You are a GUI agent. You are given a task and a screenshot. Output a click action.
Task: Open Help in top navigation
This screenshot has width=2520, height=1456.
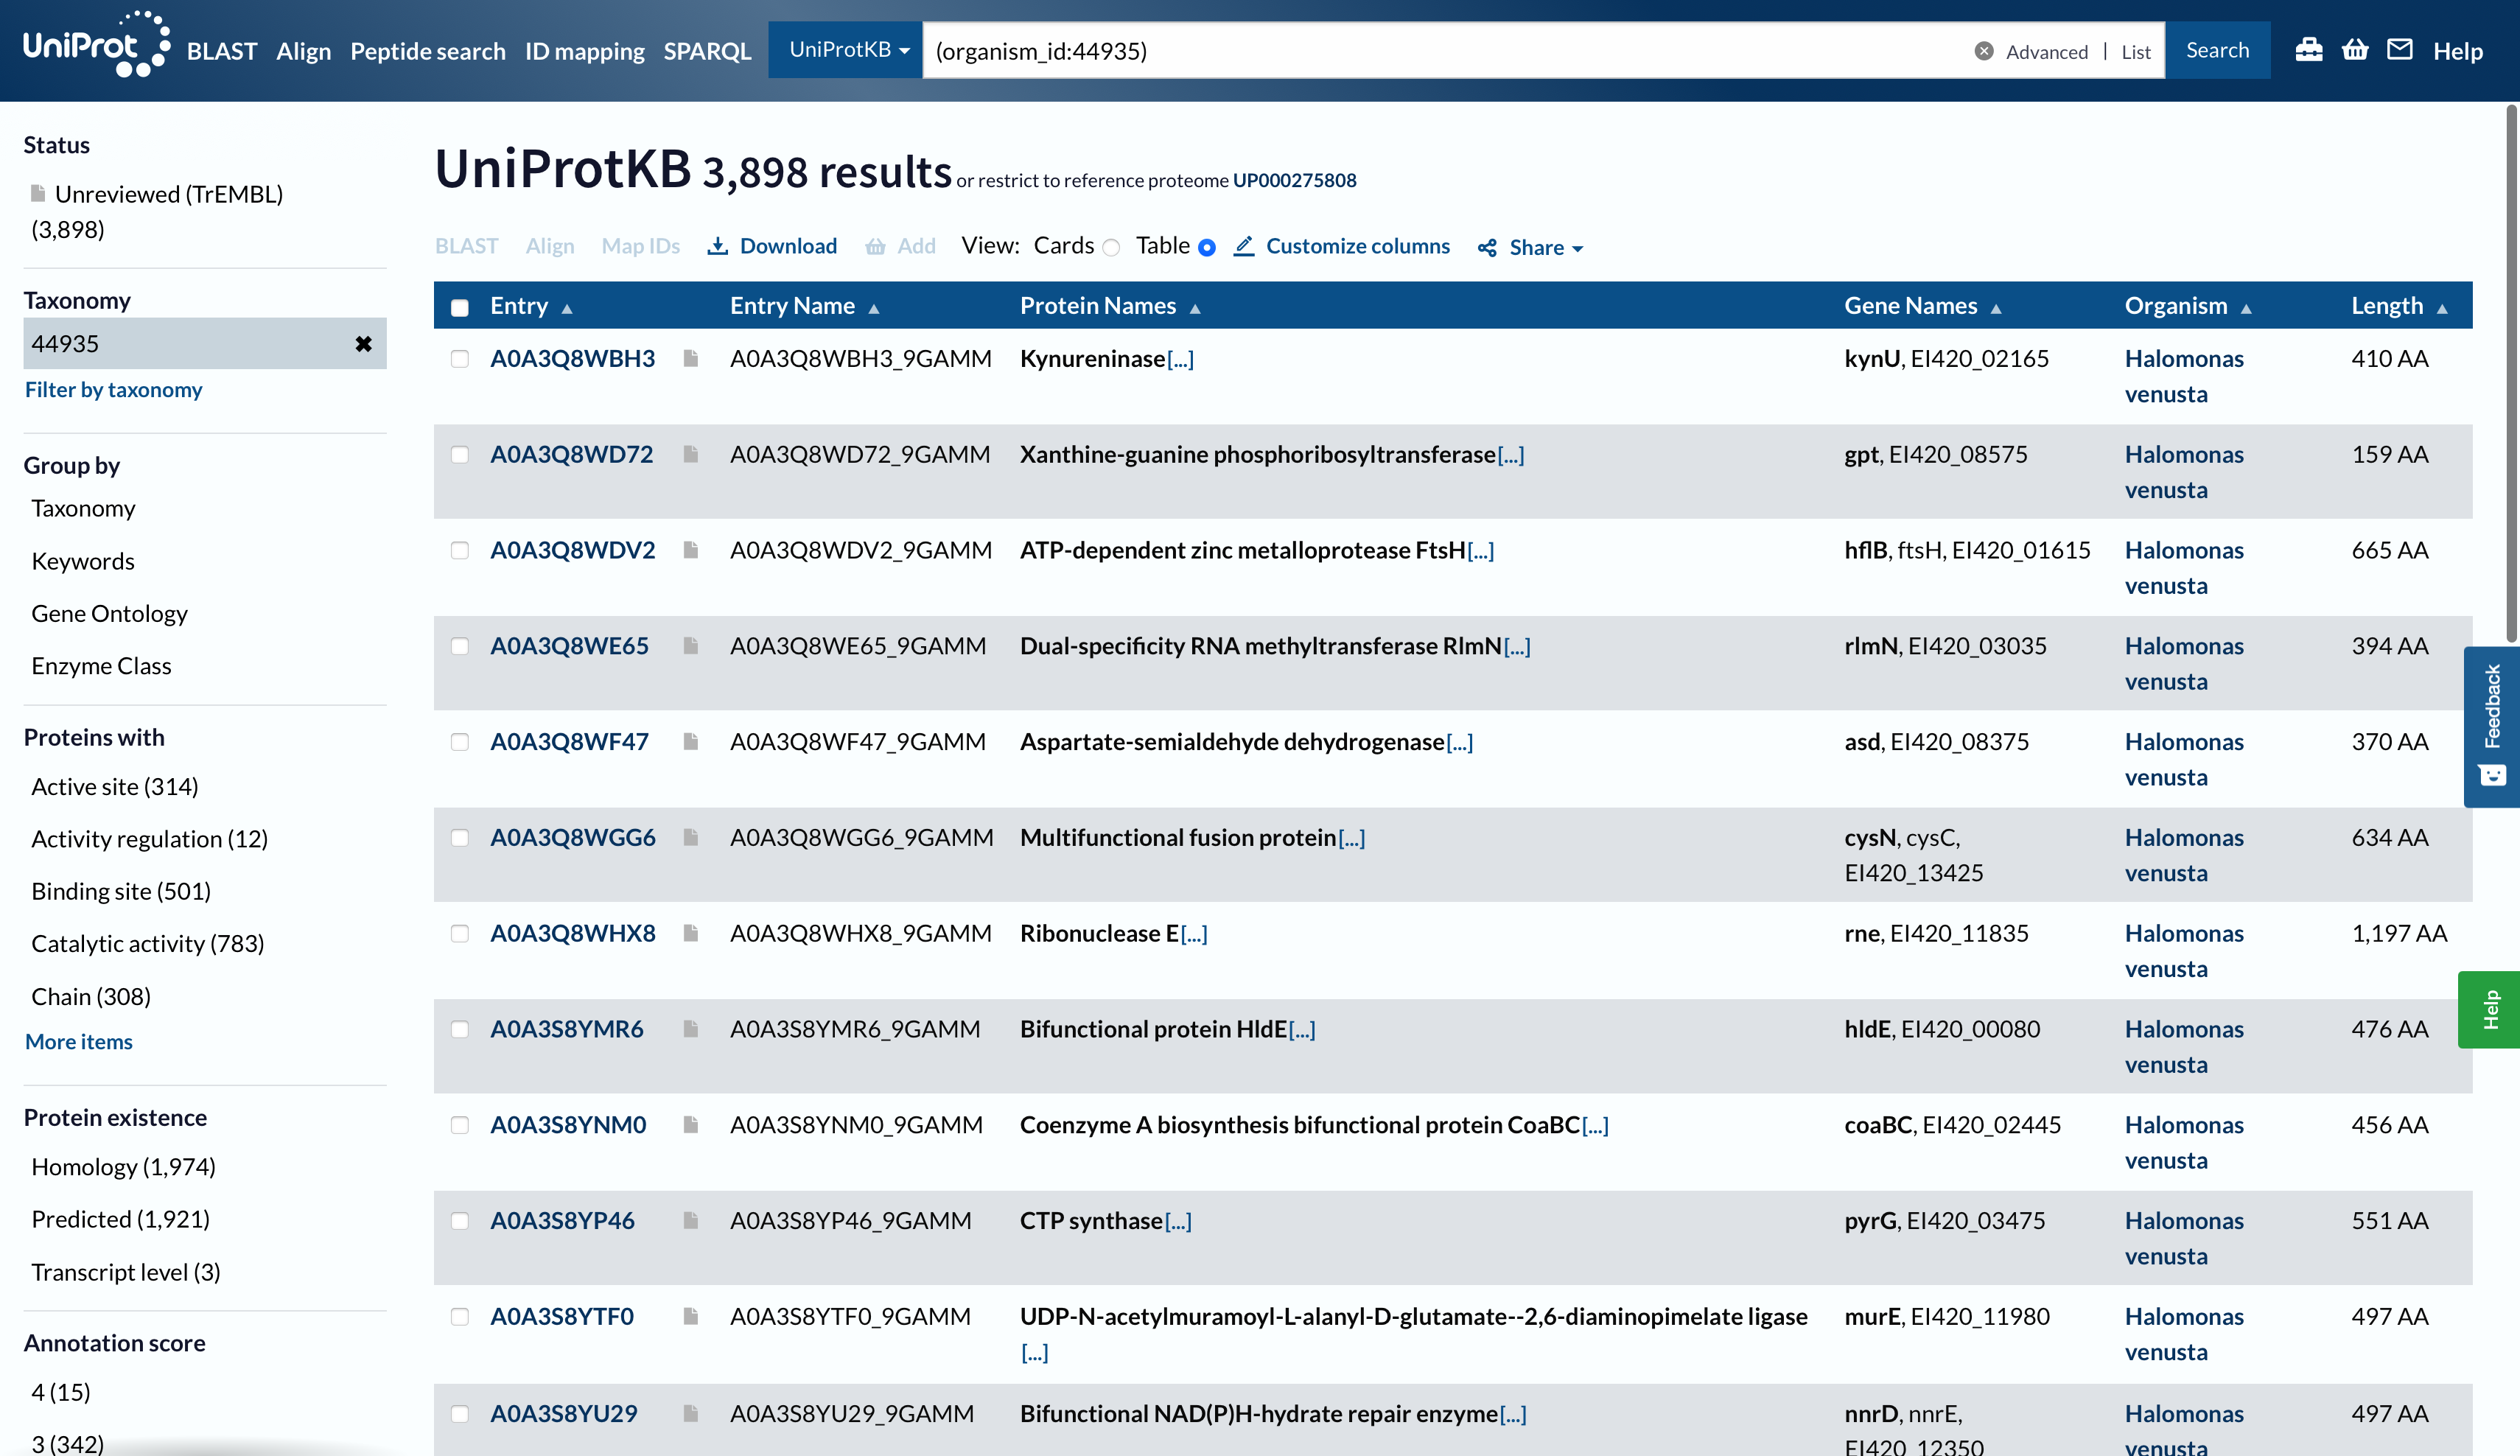[x=2458, y=51]
